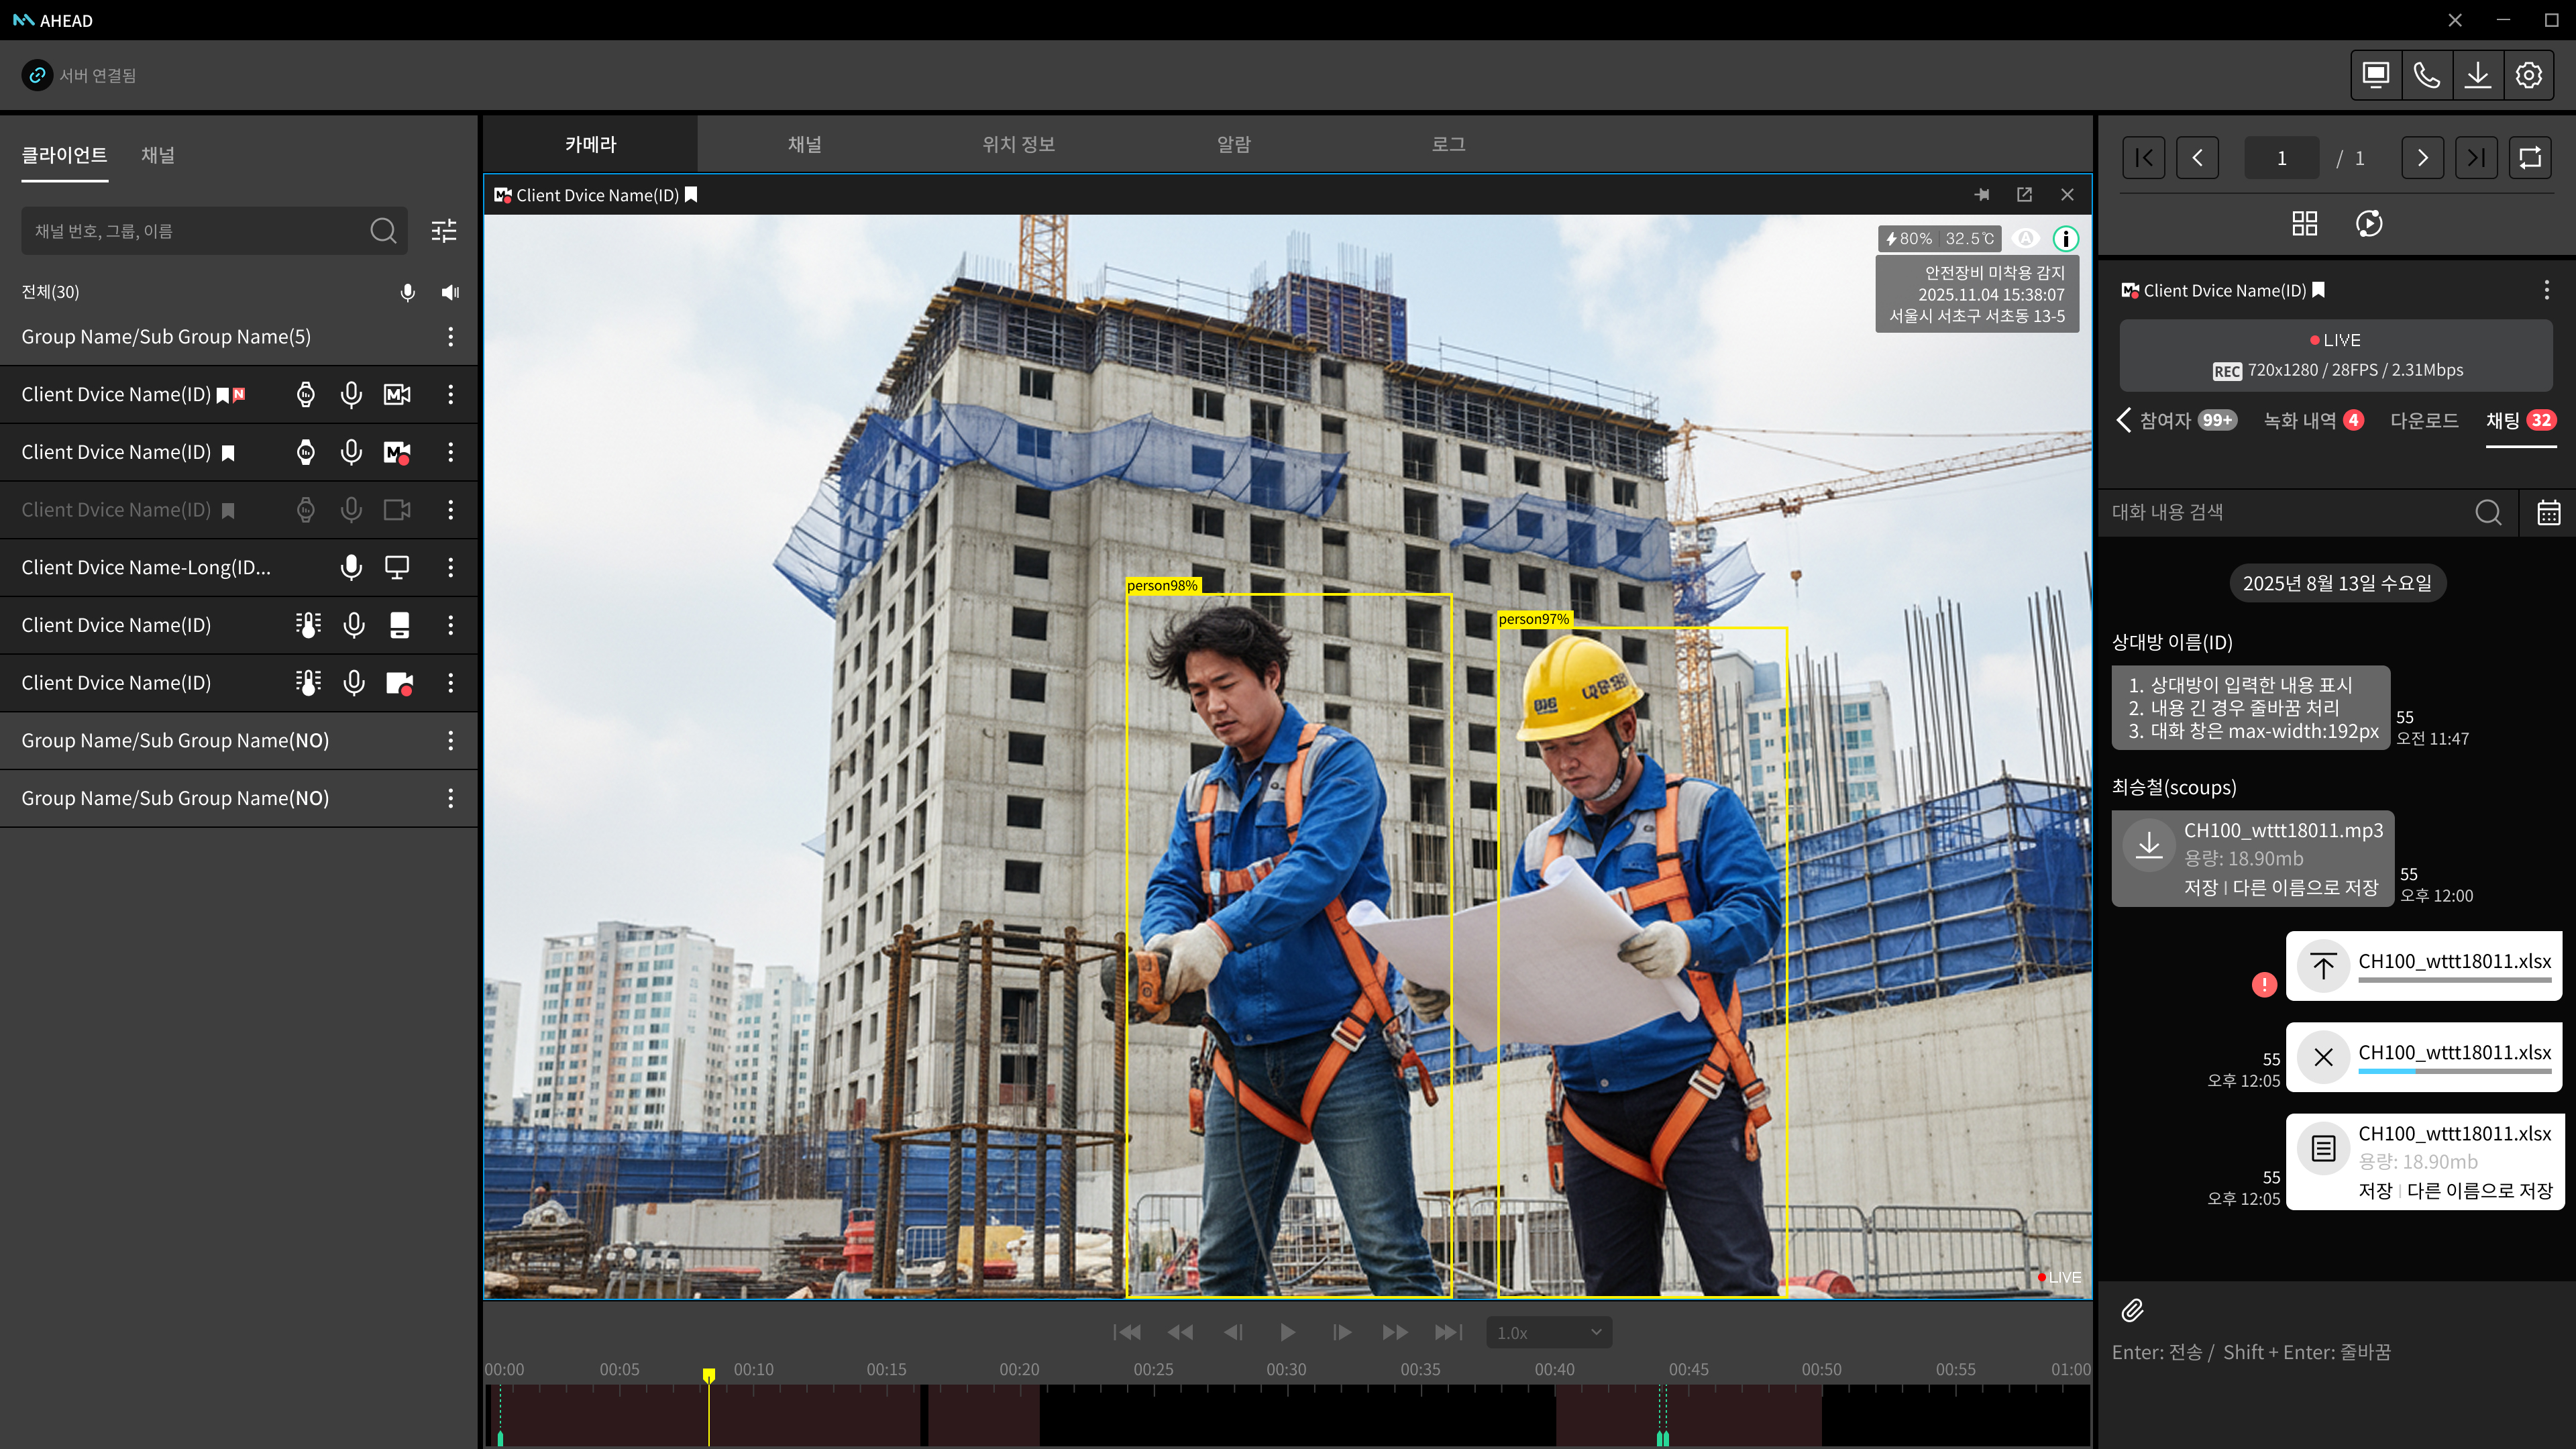This screenshot has height=1449, width=2576.
Task: Open the grid layout view icon
Action: (x=2304, y=223)
